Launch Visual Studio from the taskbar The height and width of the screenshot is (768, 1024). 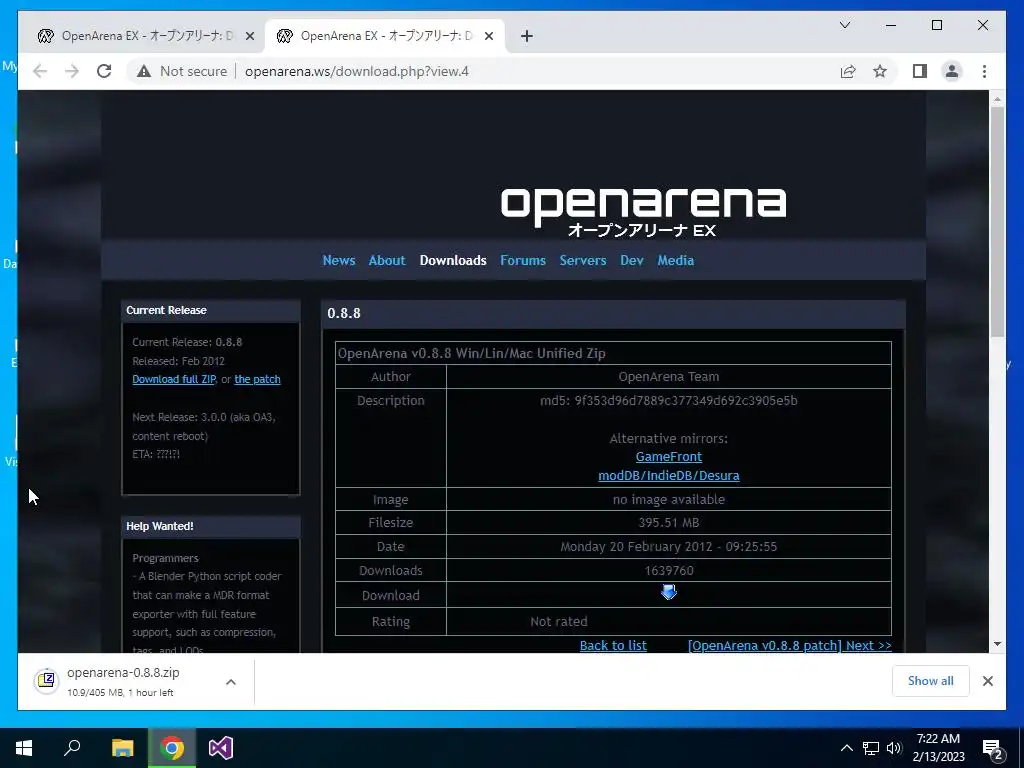point(221,748)
